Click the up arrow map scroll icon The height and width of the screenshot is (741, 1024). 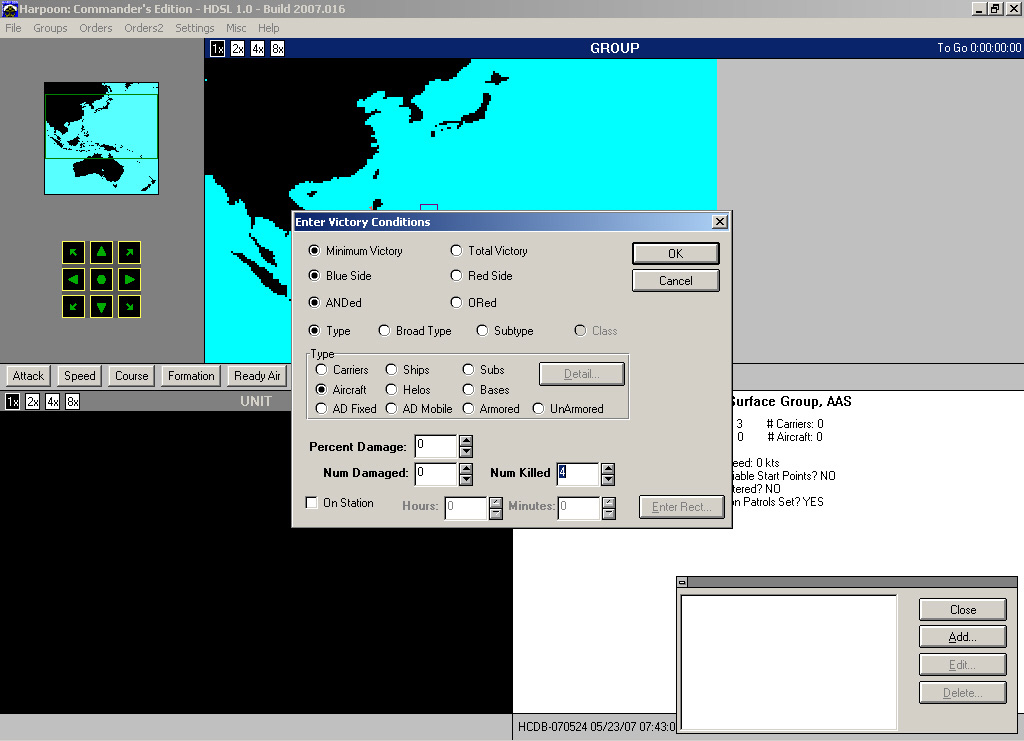(101, 252)
